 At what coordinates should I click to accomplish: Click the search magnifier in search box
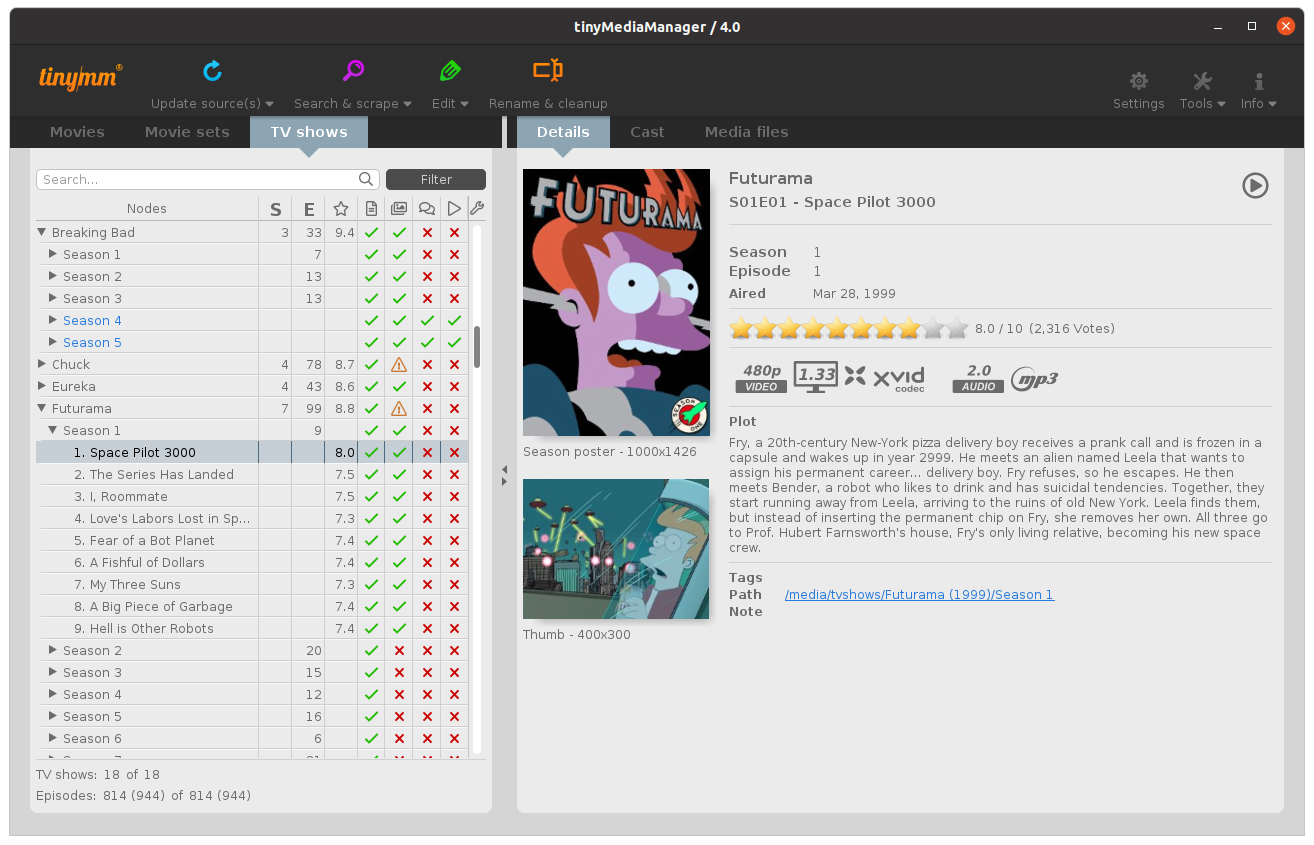tap(366, 180)
